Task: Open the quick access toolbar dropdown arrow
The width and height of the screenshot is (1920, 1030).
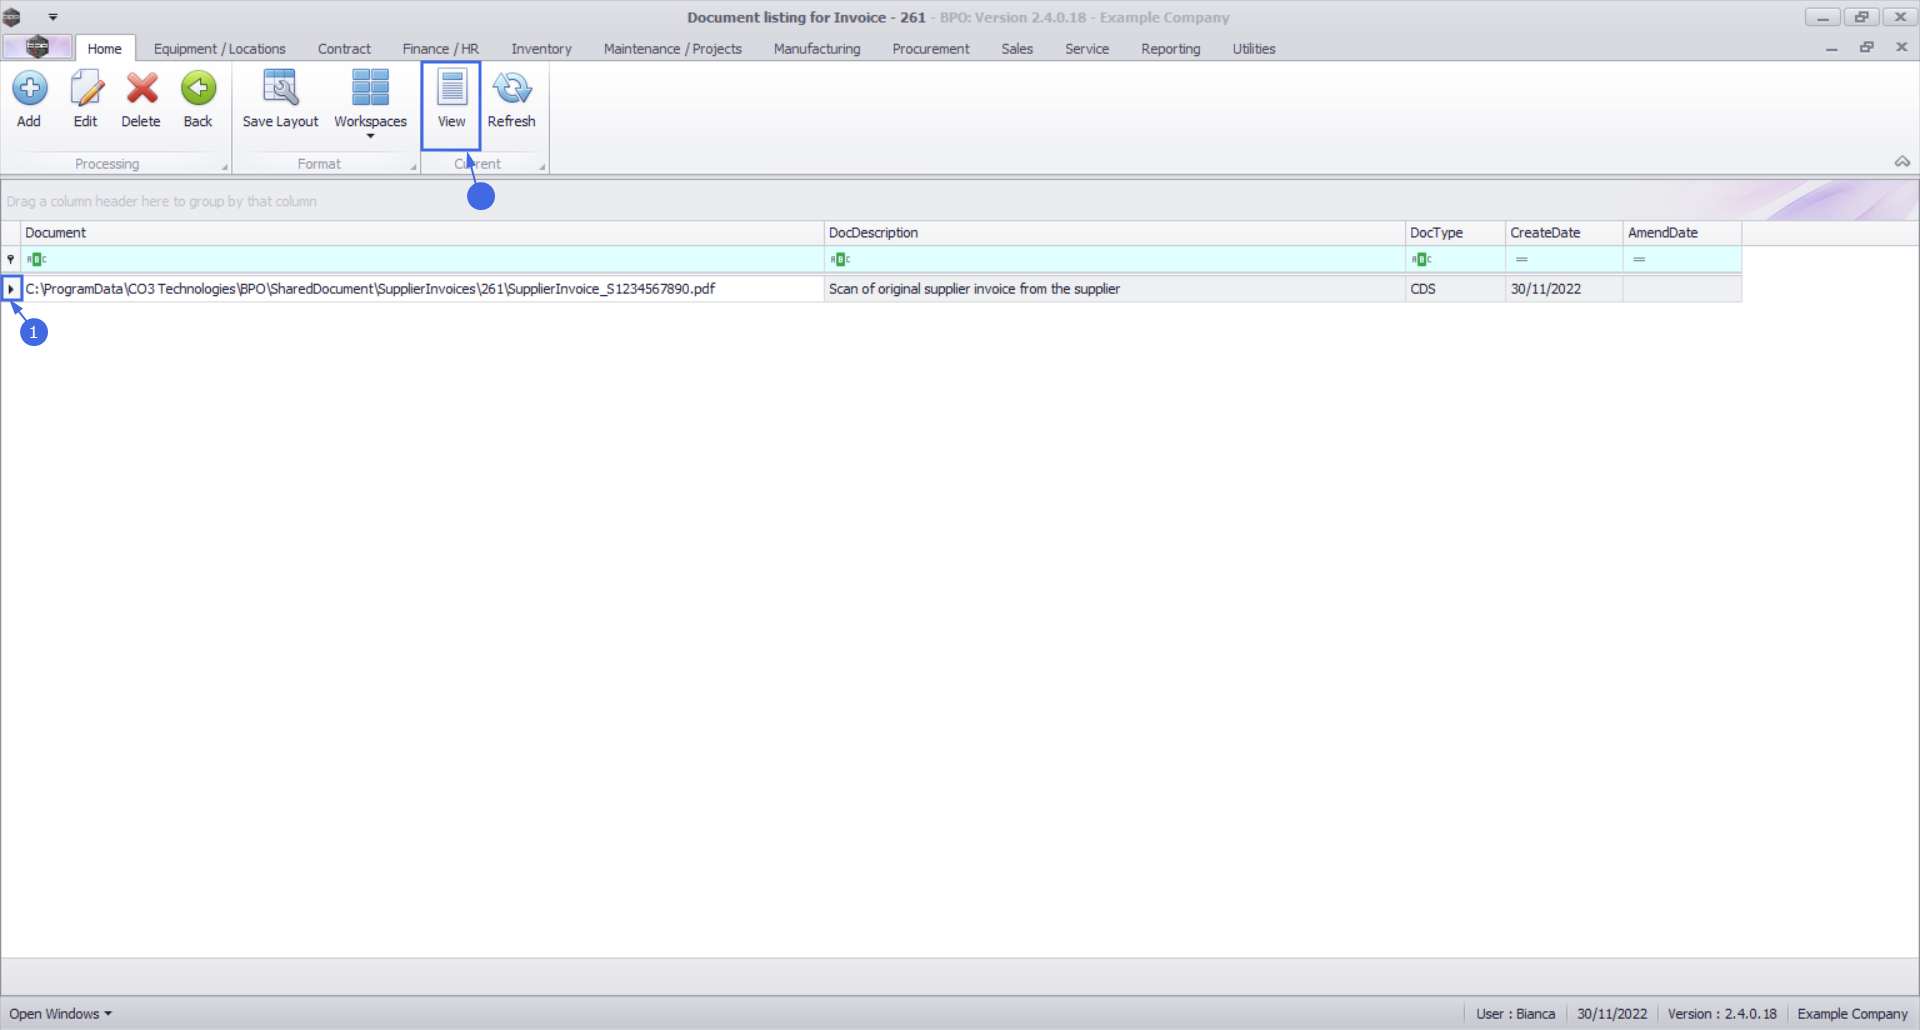Action: pyautogui.click(x=53, y=17)
